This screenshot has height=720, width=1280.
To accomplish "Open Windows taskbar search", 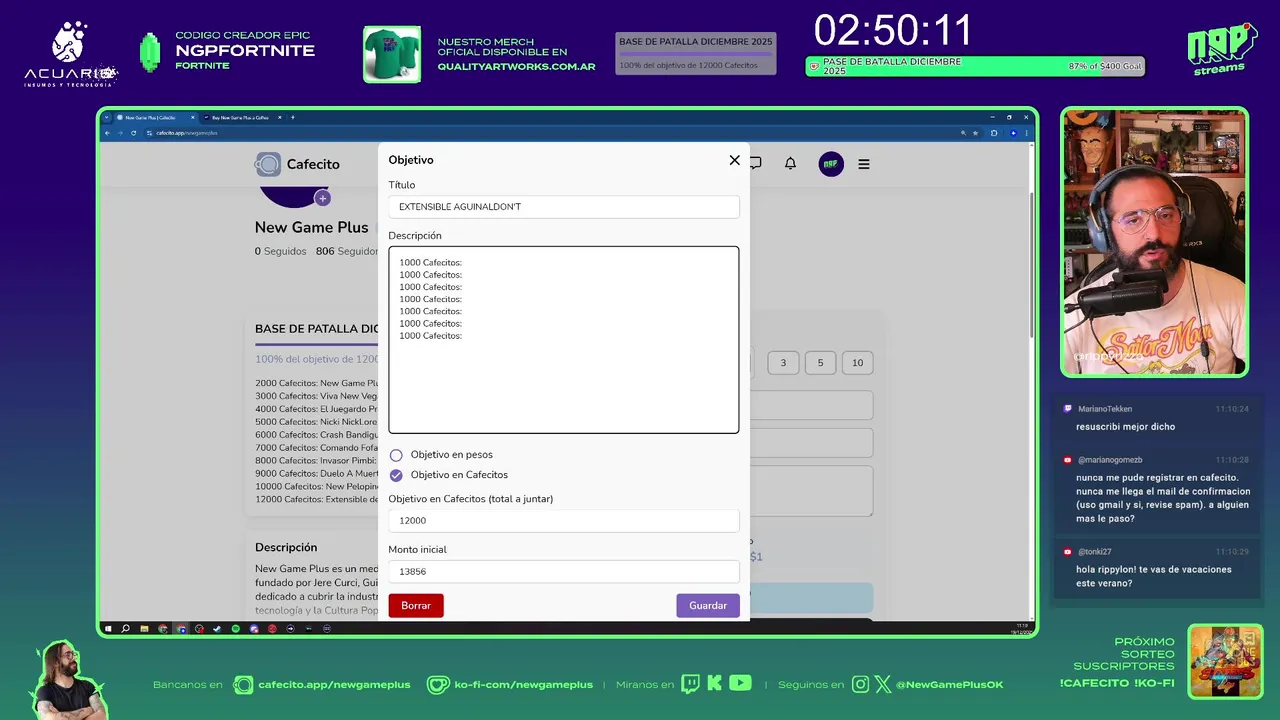I will pyautogui.click(x=125, y=629).
